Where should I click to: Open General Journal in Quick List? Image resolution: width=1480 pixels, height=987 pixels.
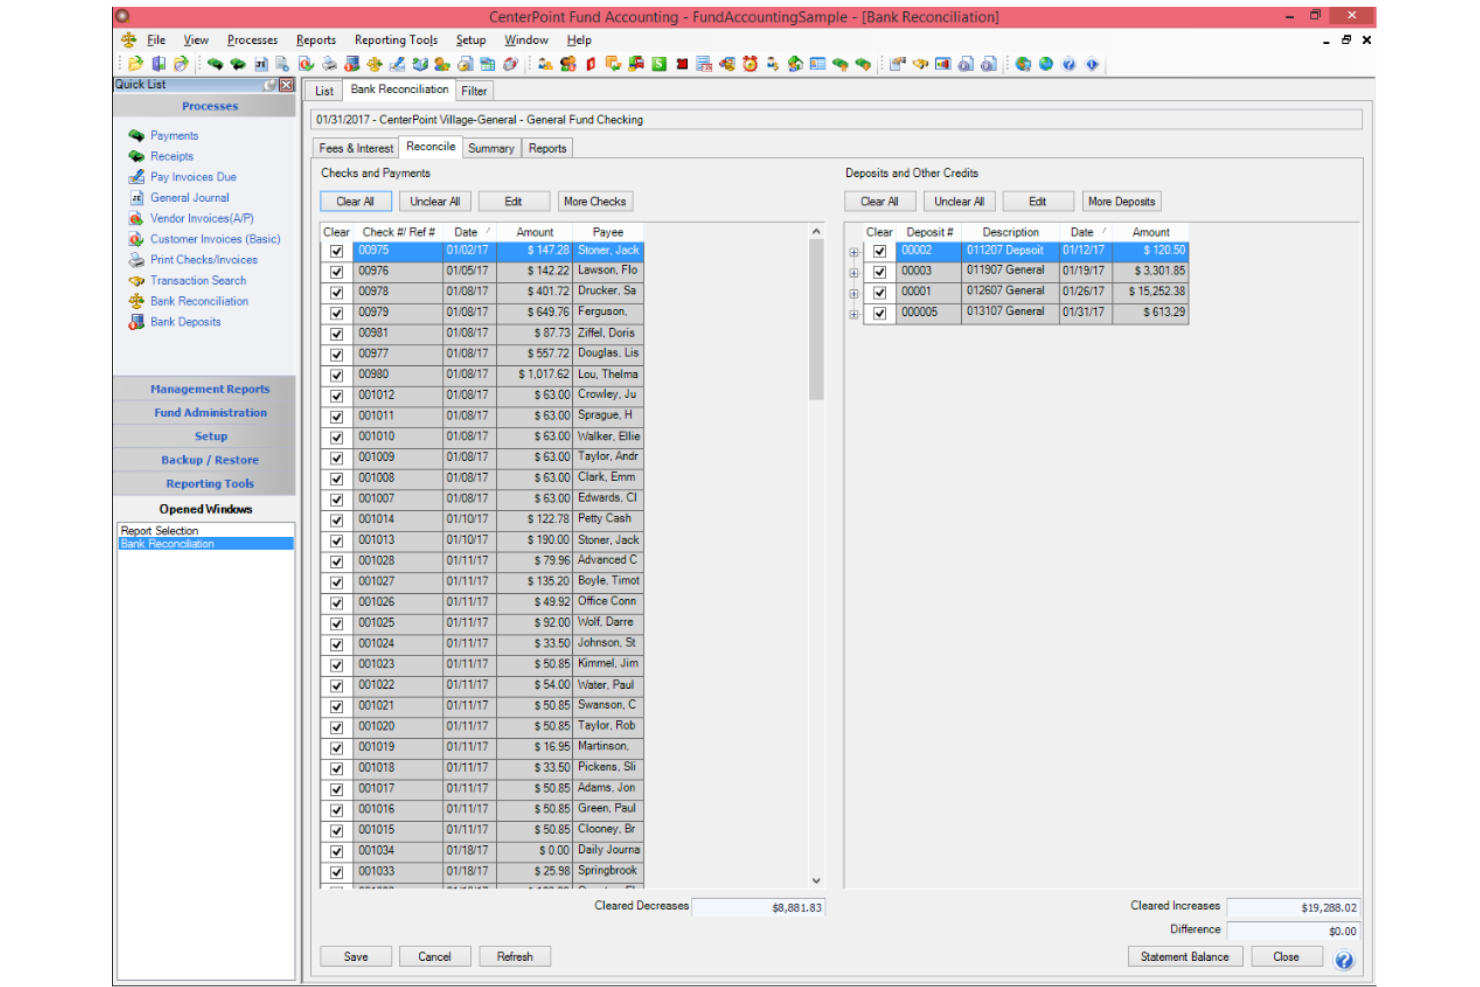[x=190, y=198]
